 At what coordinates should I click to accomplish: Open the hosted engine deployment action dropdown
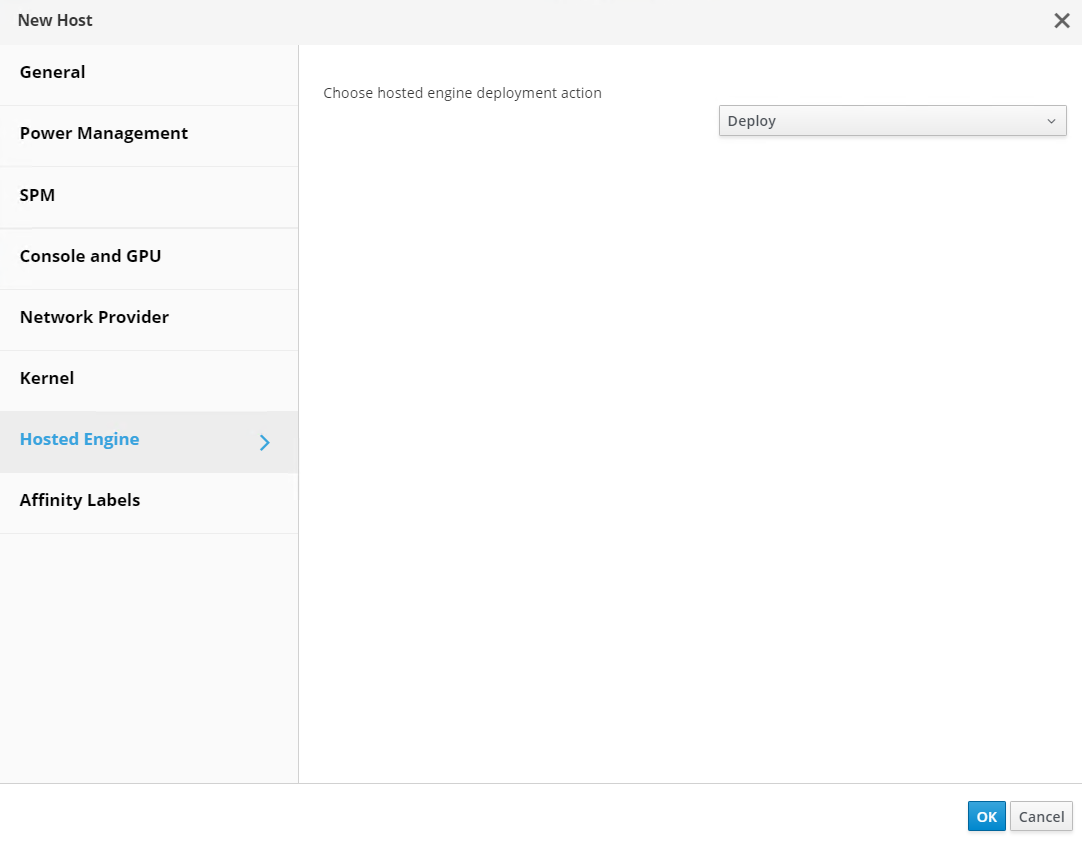(892, 121)
